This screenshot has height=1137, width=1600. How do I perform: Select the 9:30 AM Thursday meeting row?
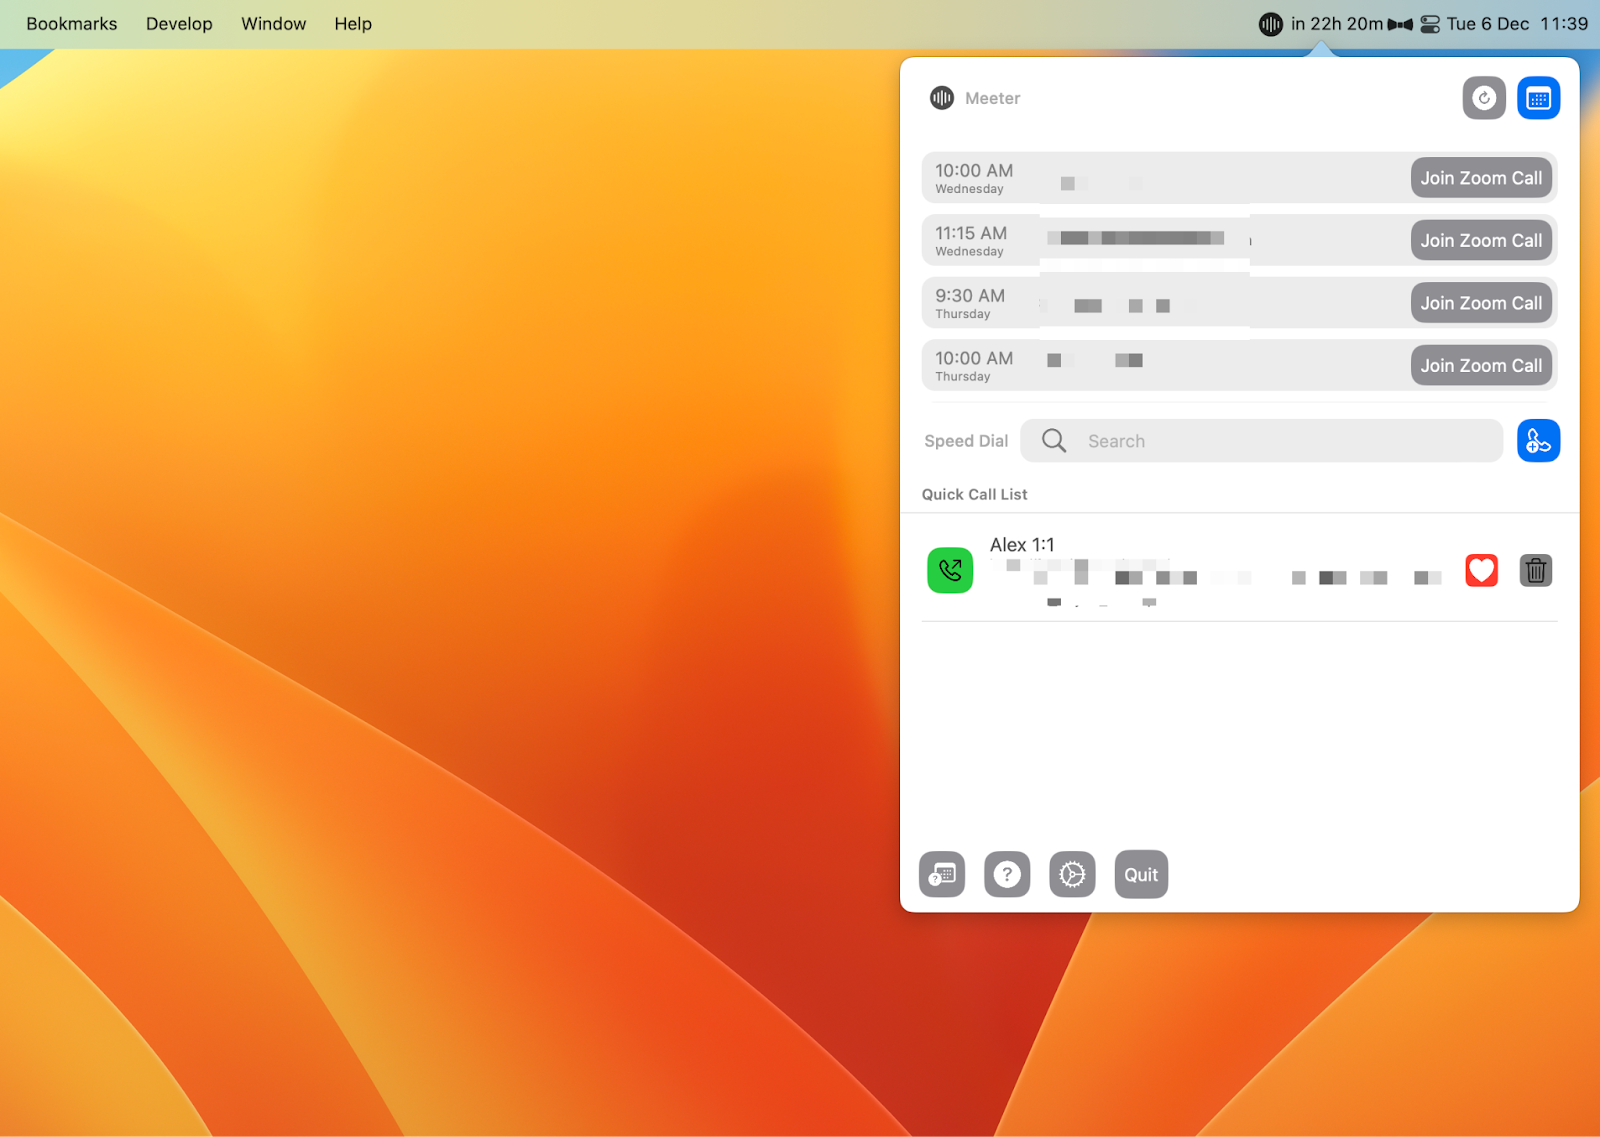coord(1239,303)
